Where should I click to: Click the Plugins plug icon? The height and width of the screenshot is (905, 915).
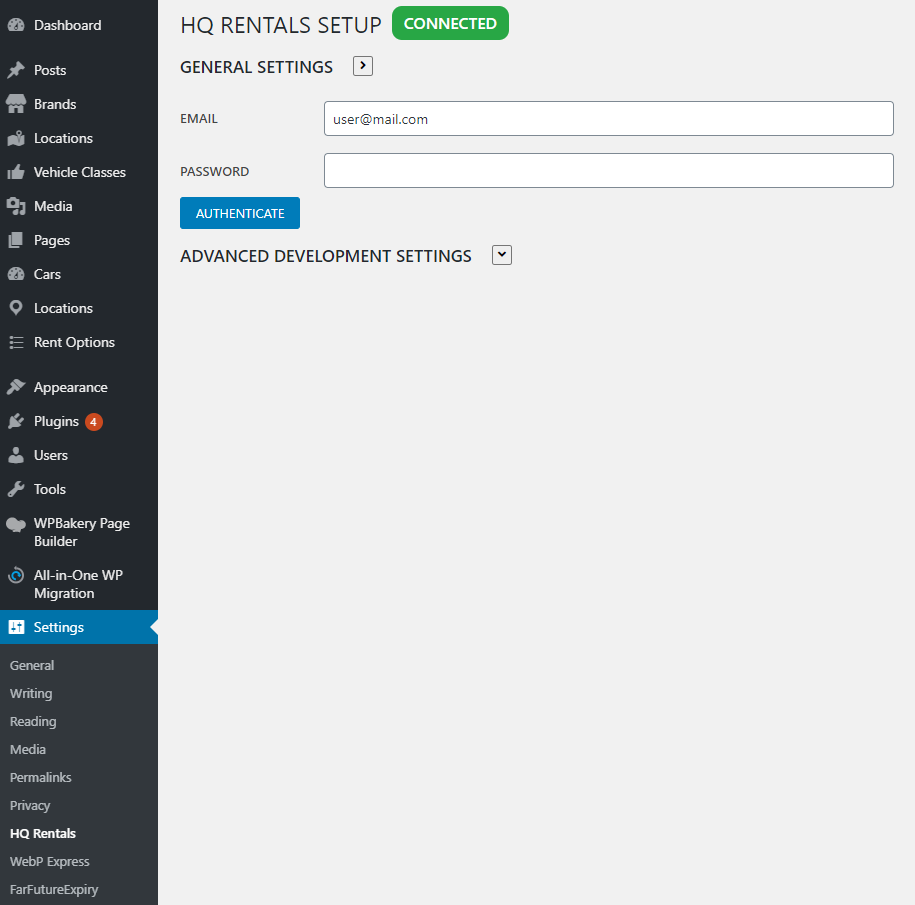[x=16, y=421]
